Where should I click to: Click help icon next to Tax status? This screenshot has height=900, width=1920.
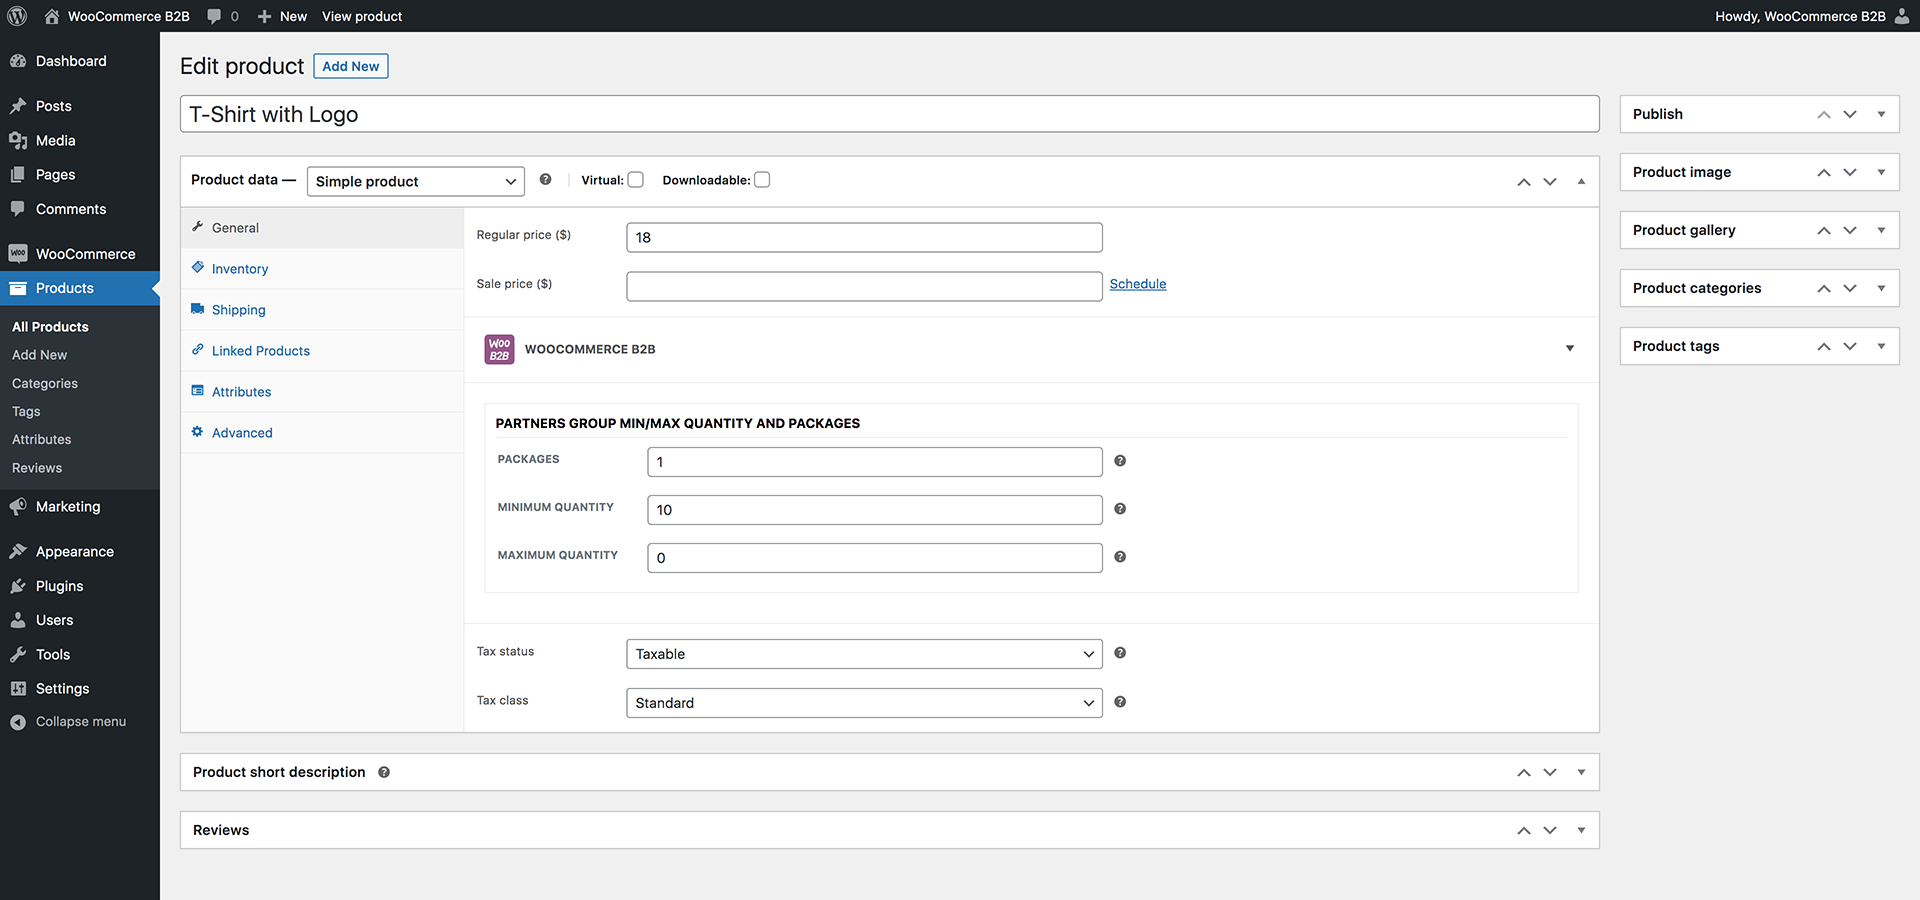[x=1120, y=653]
